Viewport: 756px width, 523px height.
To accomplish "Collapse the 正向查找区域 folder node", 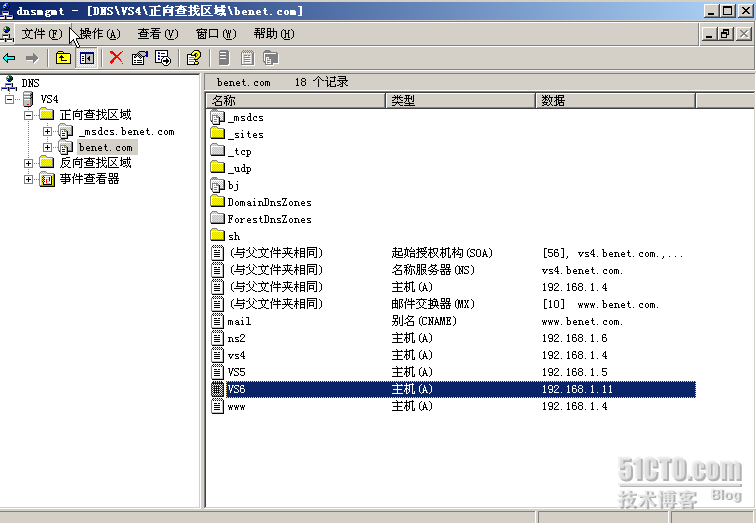I will coord(28,115).
